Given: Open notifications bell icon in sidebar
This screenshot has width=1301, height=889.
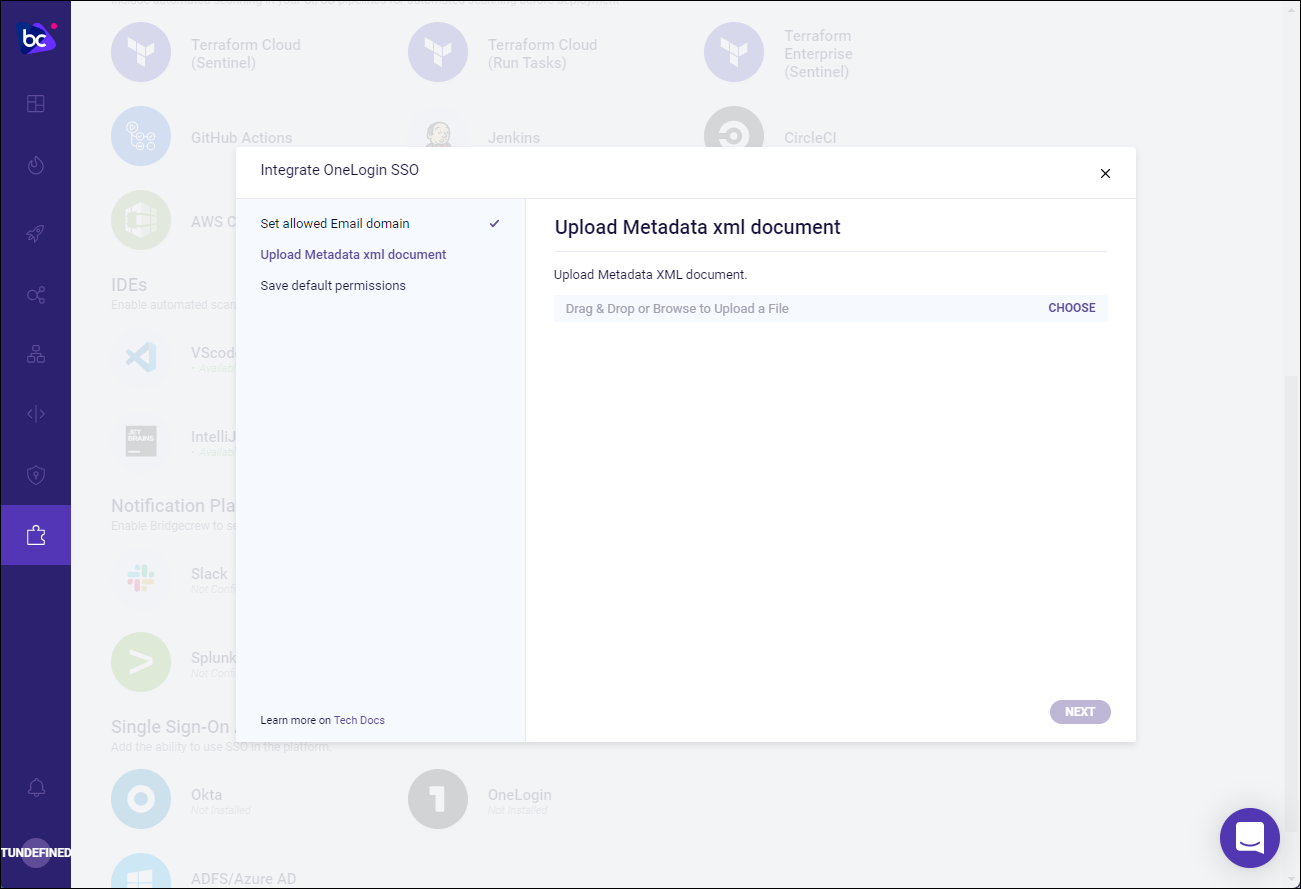Looking at the screenshot, I should pyautogui.click(x=36, y=787).
